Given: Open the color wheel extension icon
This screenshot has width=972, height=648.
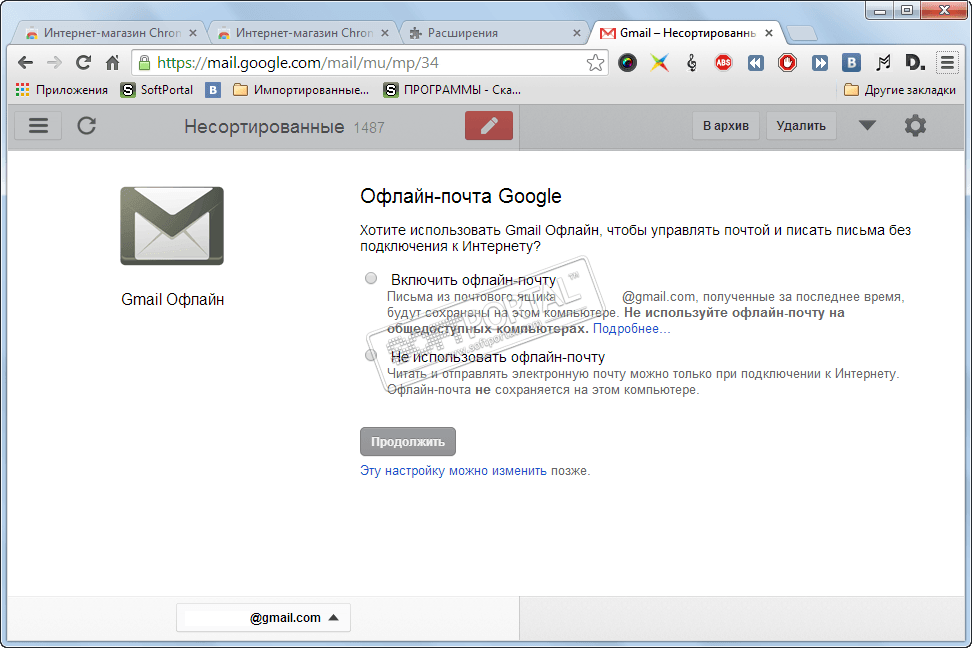Looking at the screenshot, I should (627, 63).
